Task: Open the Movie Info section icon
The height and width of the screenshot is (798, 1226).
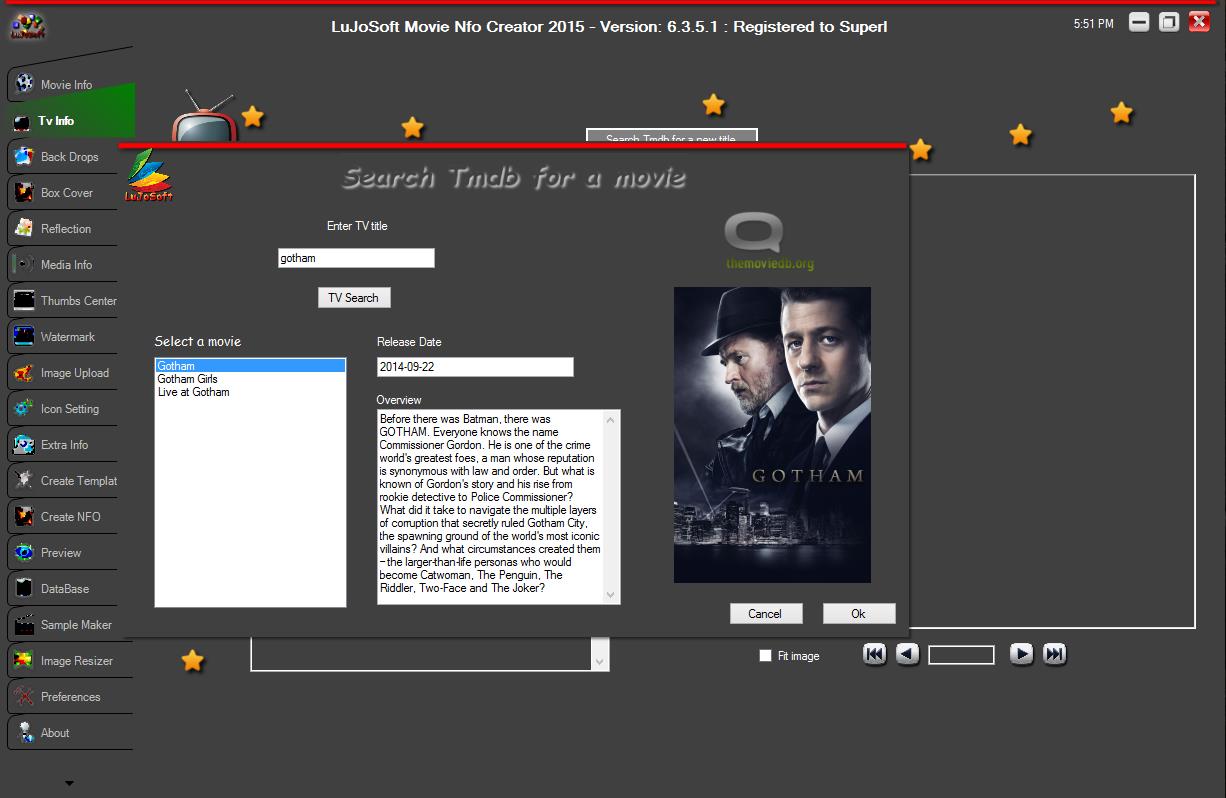Action: pyautogui.click(x=24, y=84)
